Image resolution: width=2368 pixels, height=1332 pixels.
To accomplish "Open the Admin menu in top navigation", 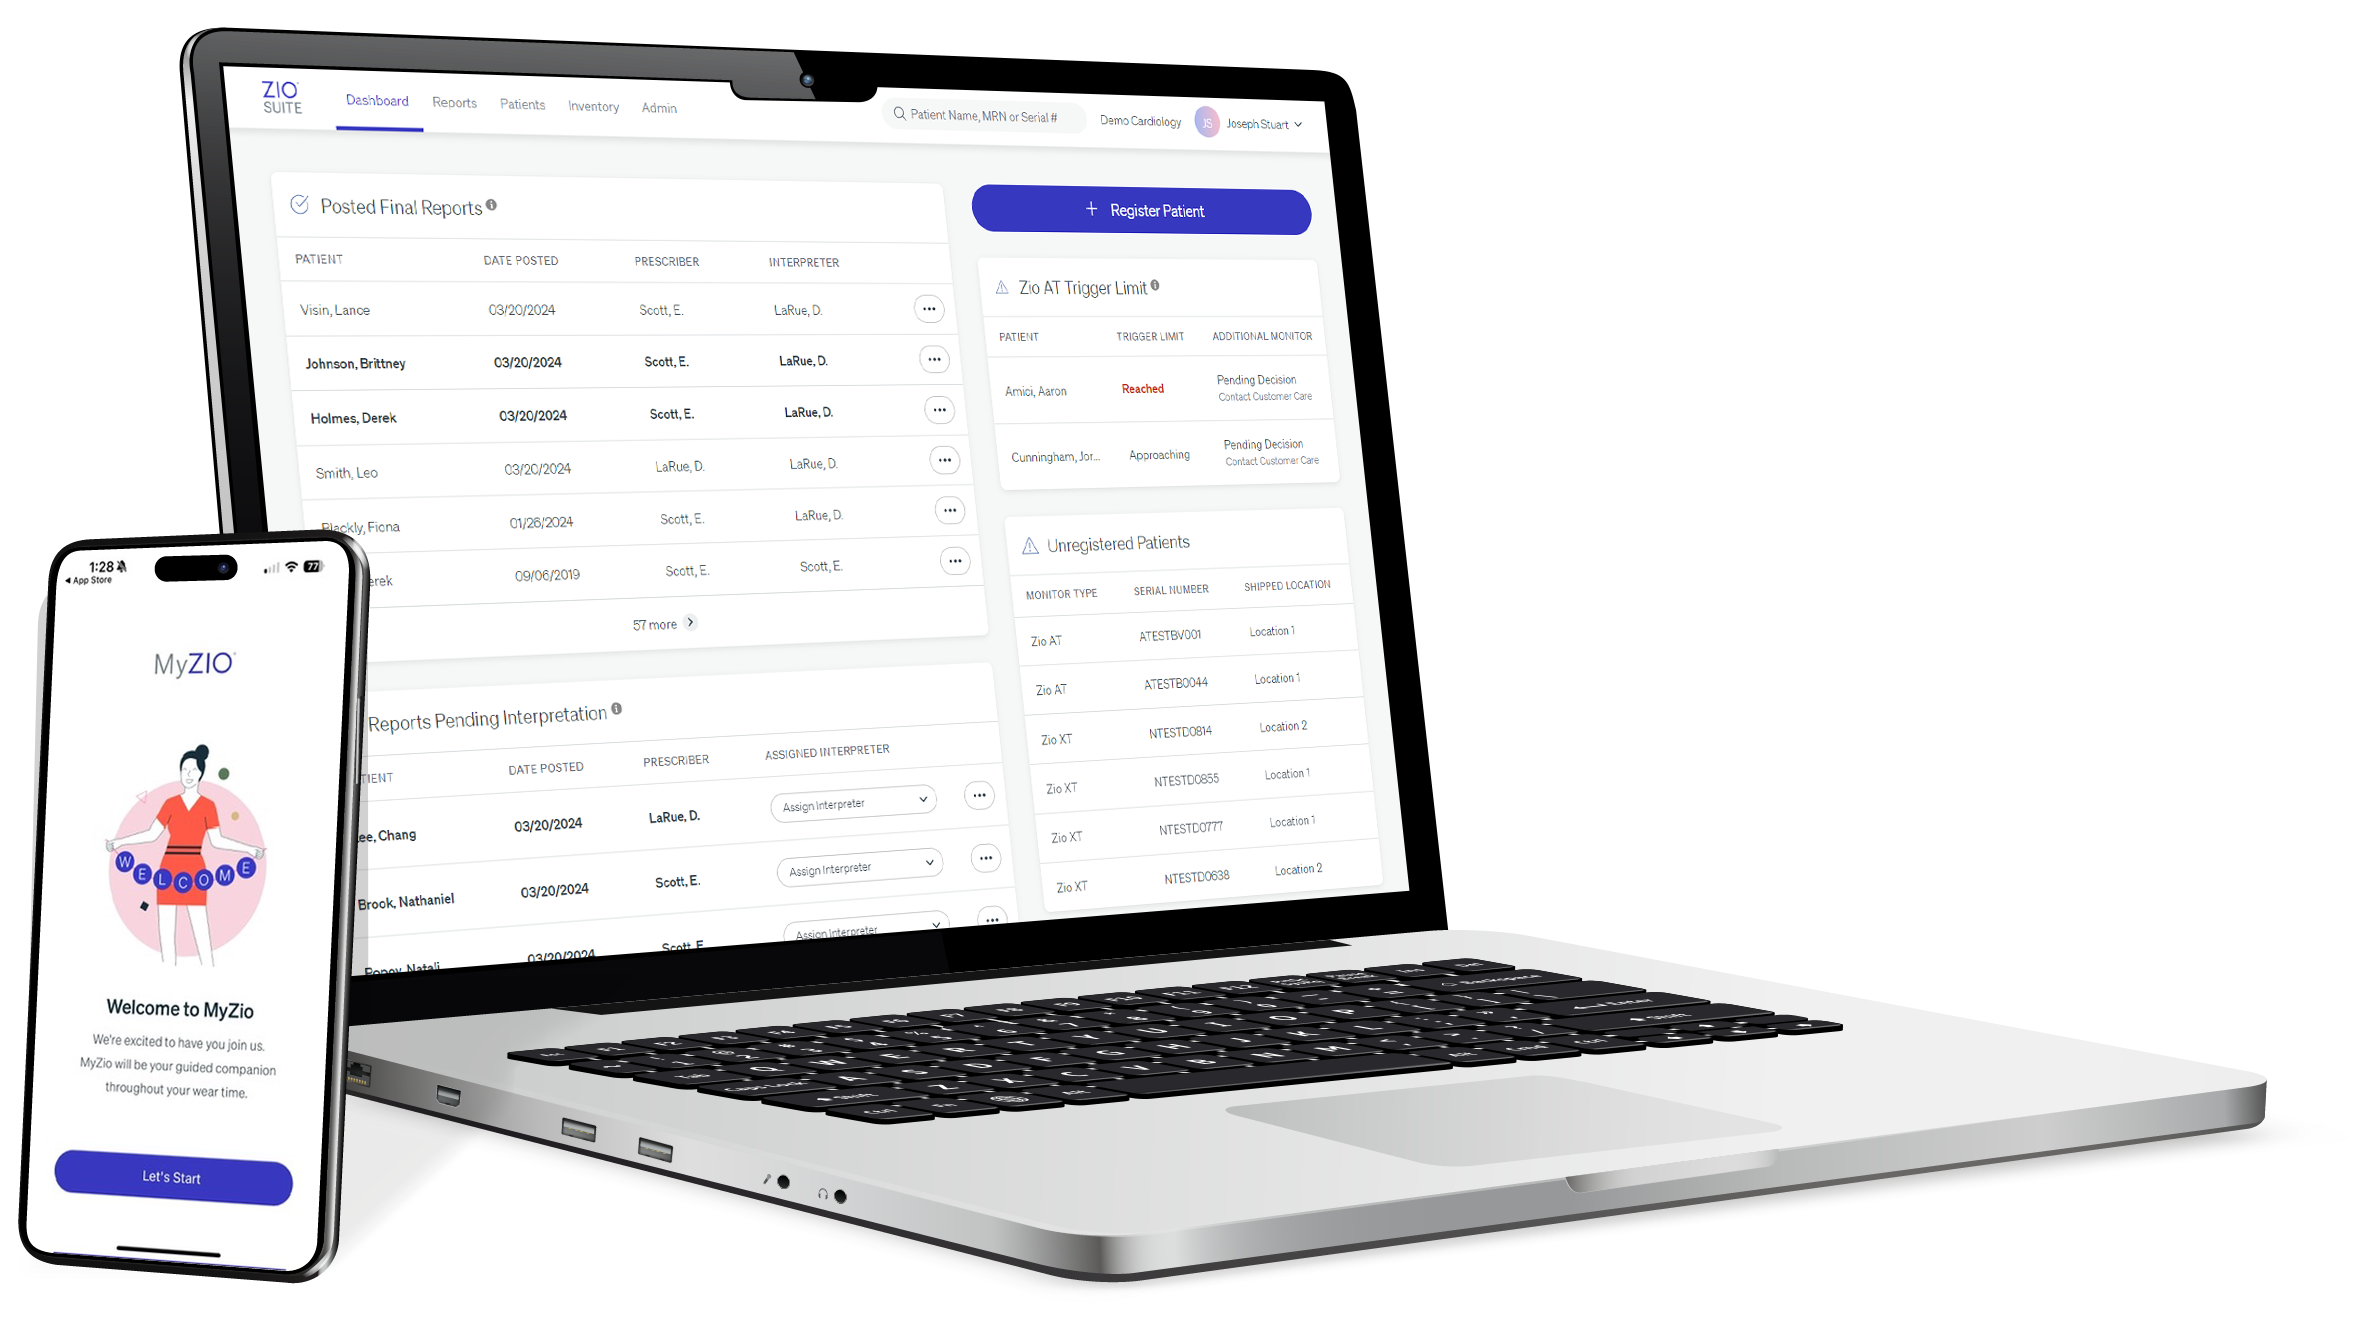I will (x=657, y=107).
